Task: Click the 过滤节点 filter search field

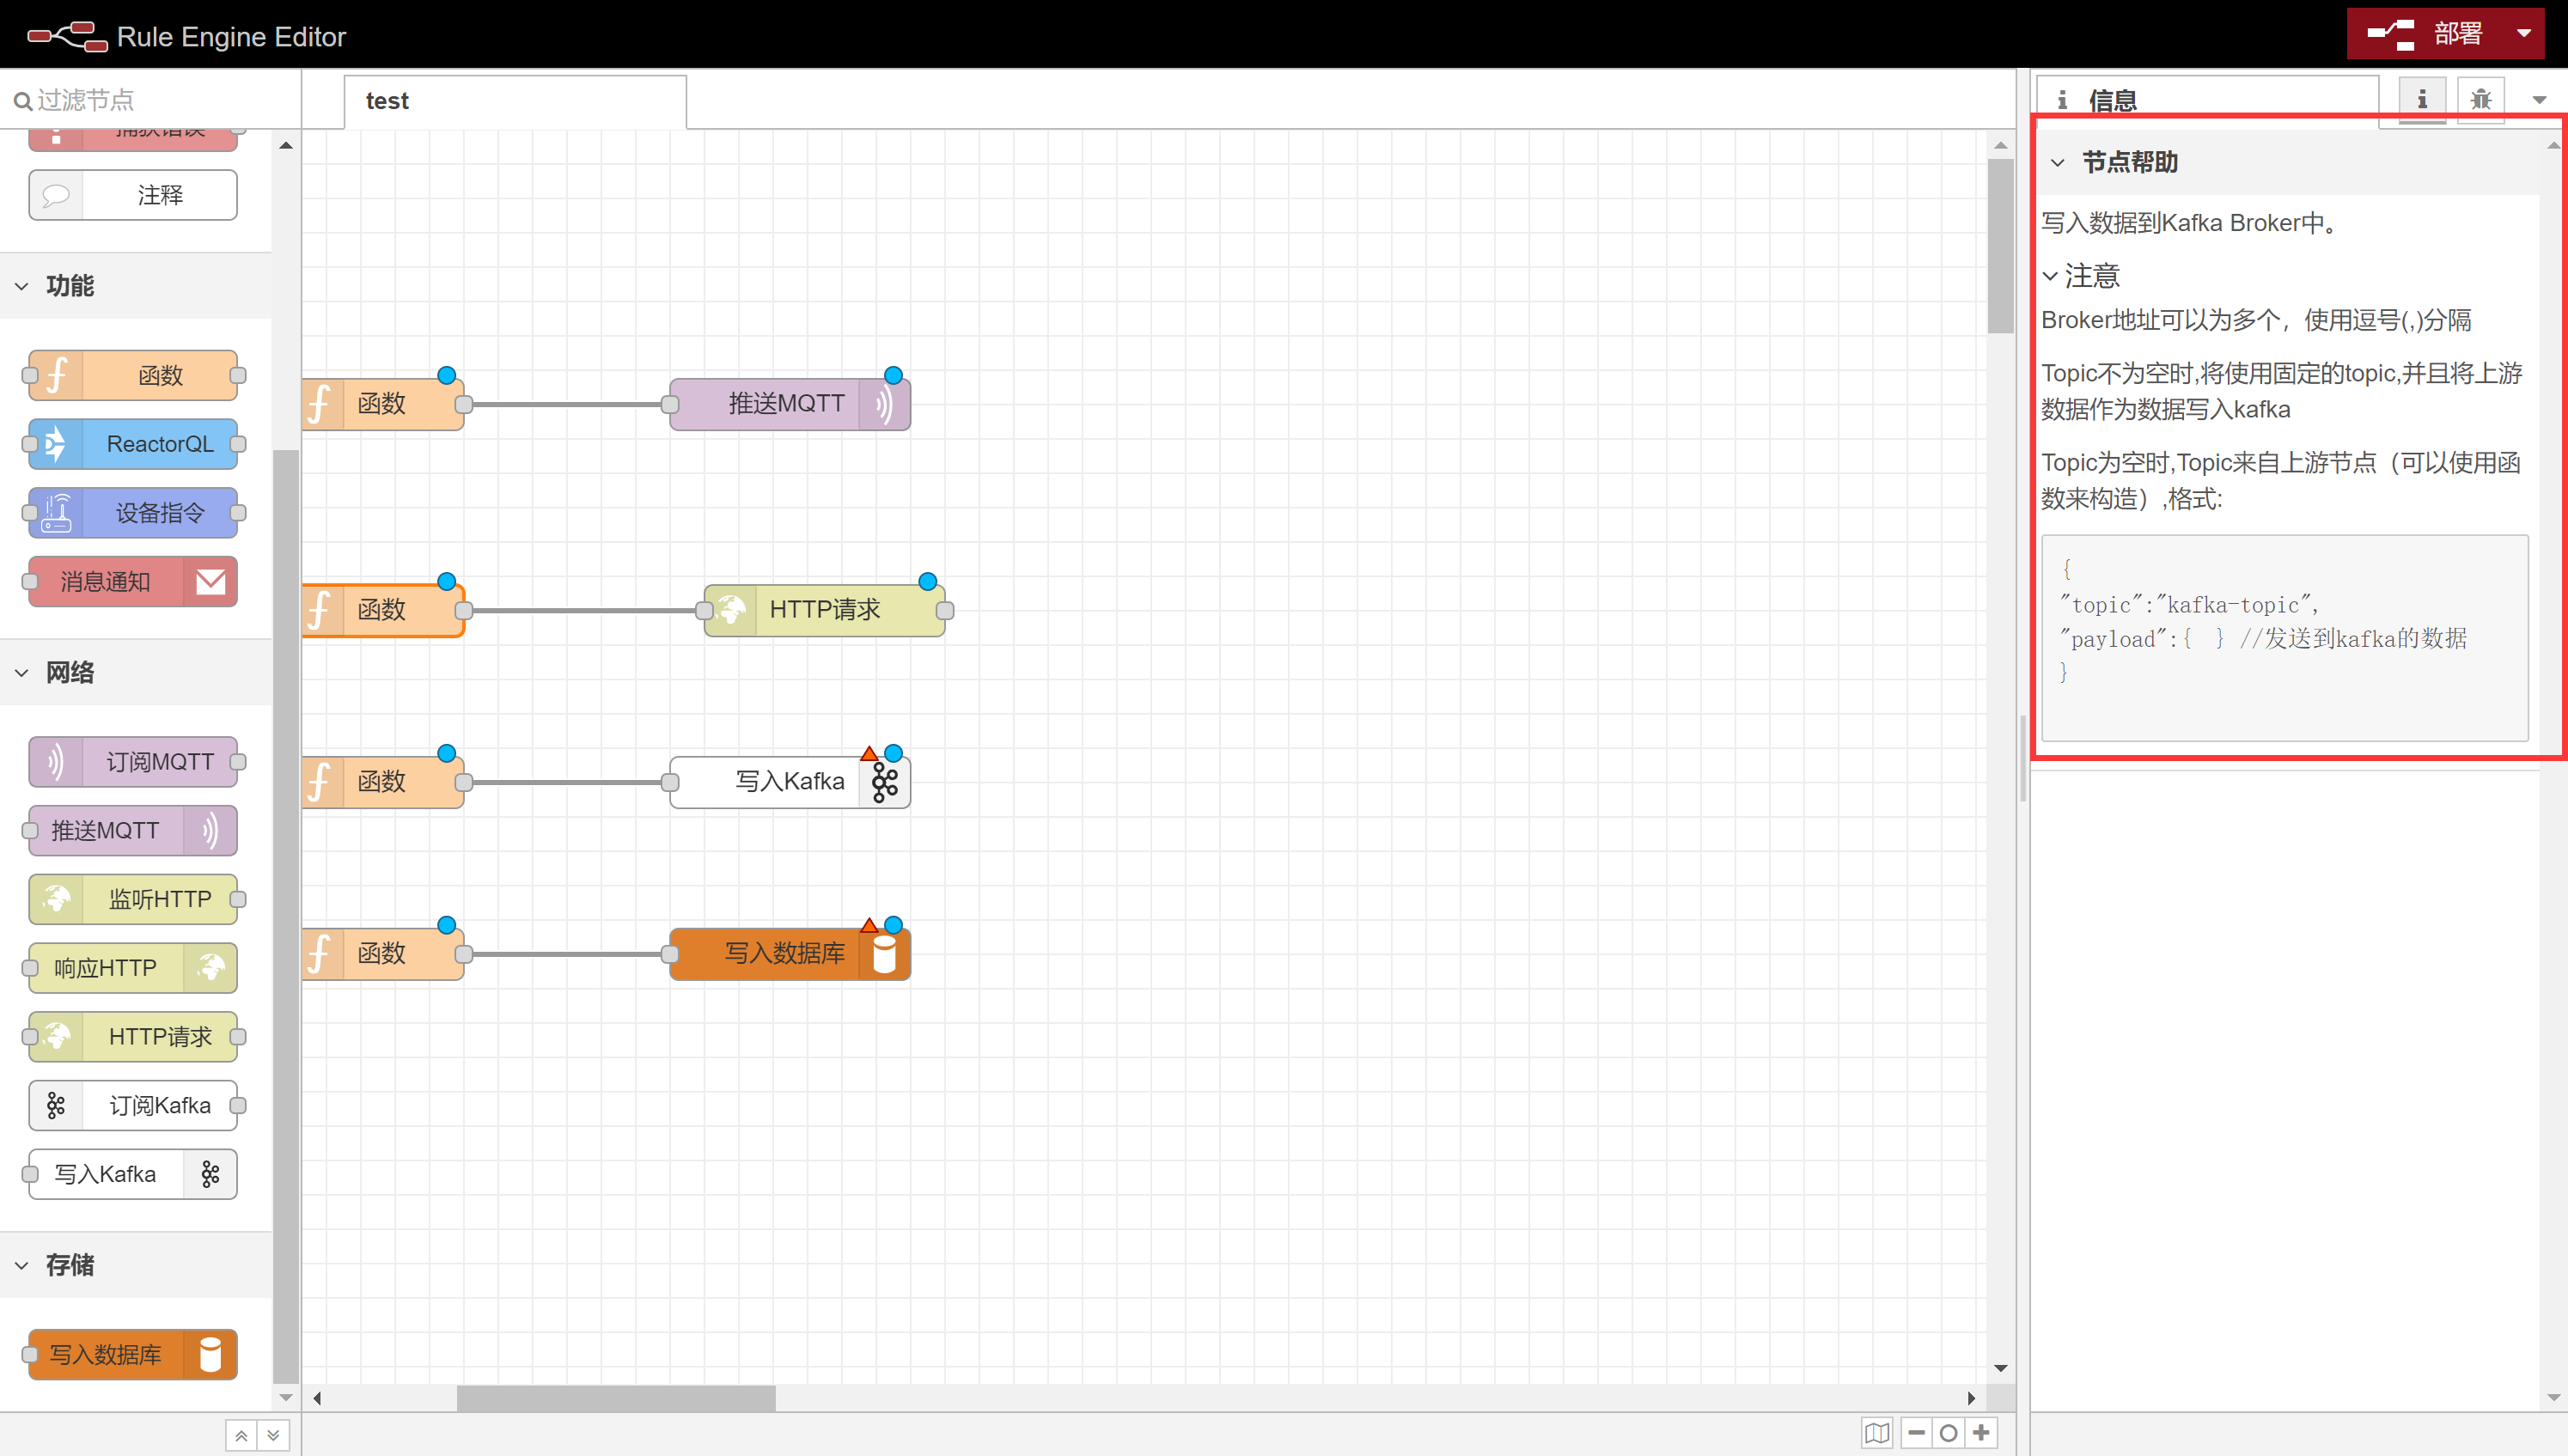Action: point(150,100)
